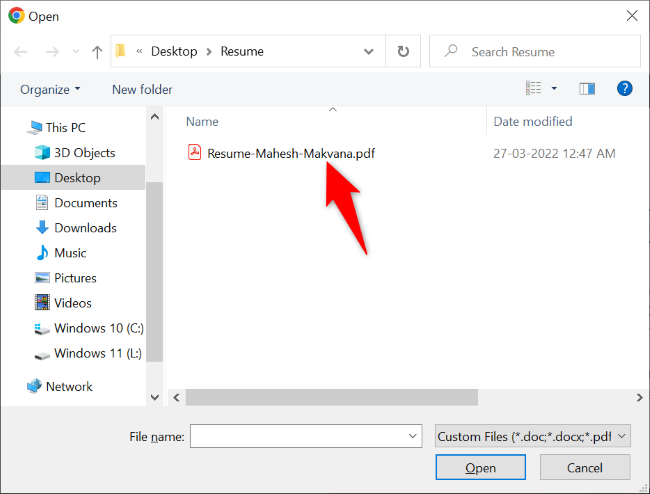Click the This PC computer icon
Screen dimensions: 650x494
coord(34,128)
